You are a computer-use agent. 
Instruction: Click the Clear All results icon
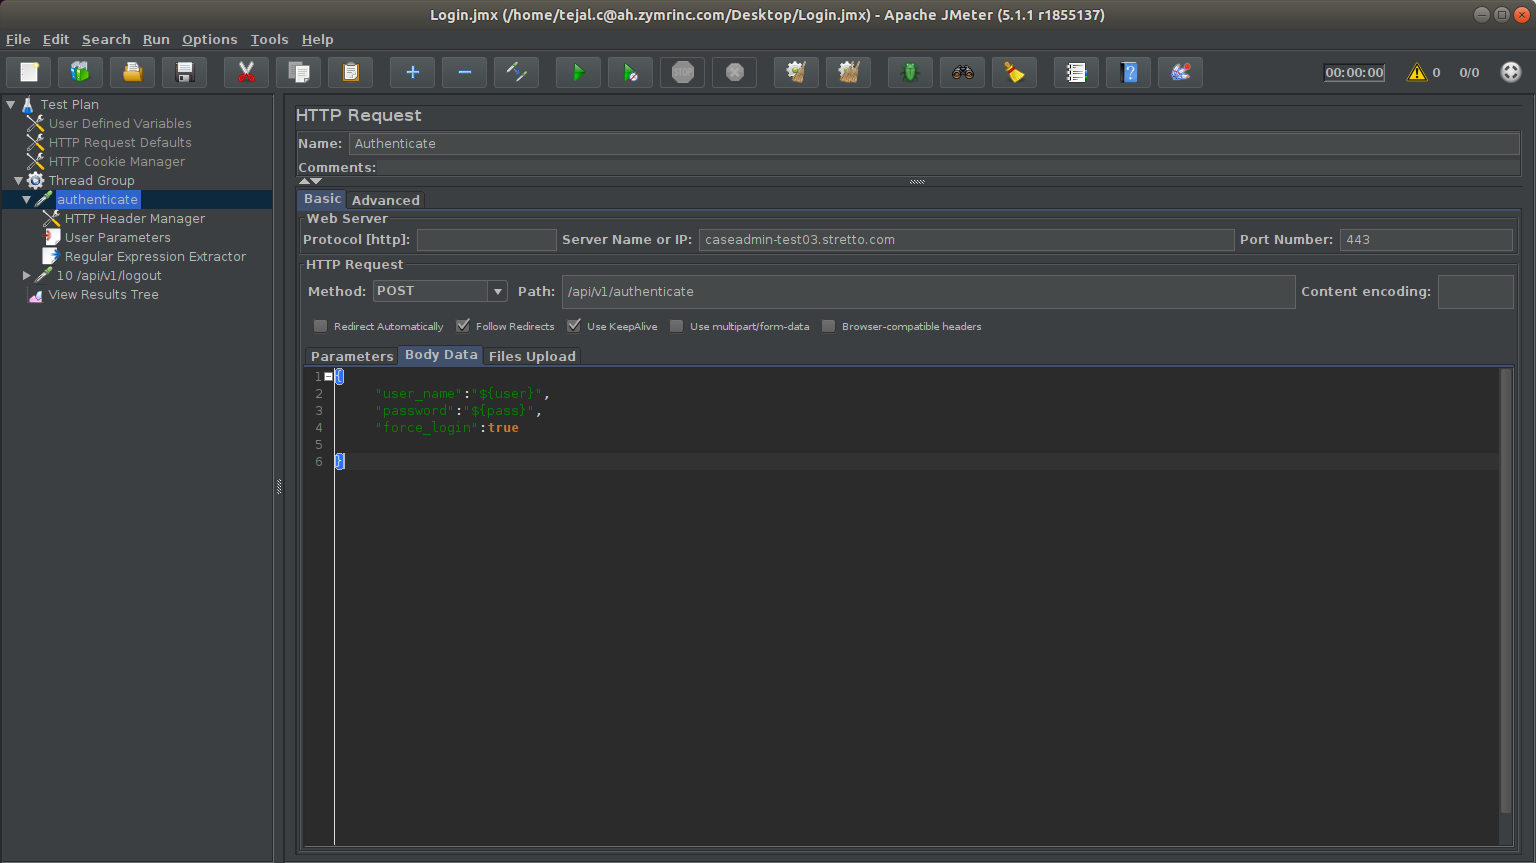pos(848,72)
